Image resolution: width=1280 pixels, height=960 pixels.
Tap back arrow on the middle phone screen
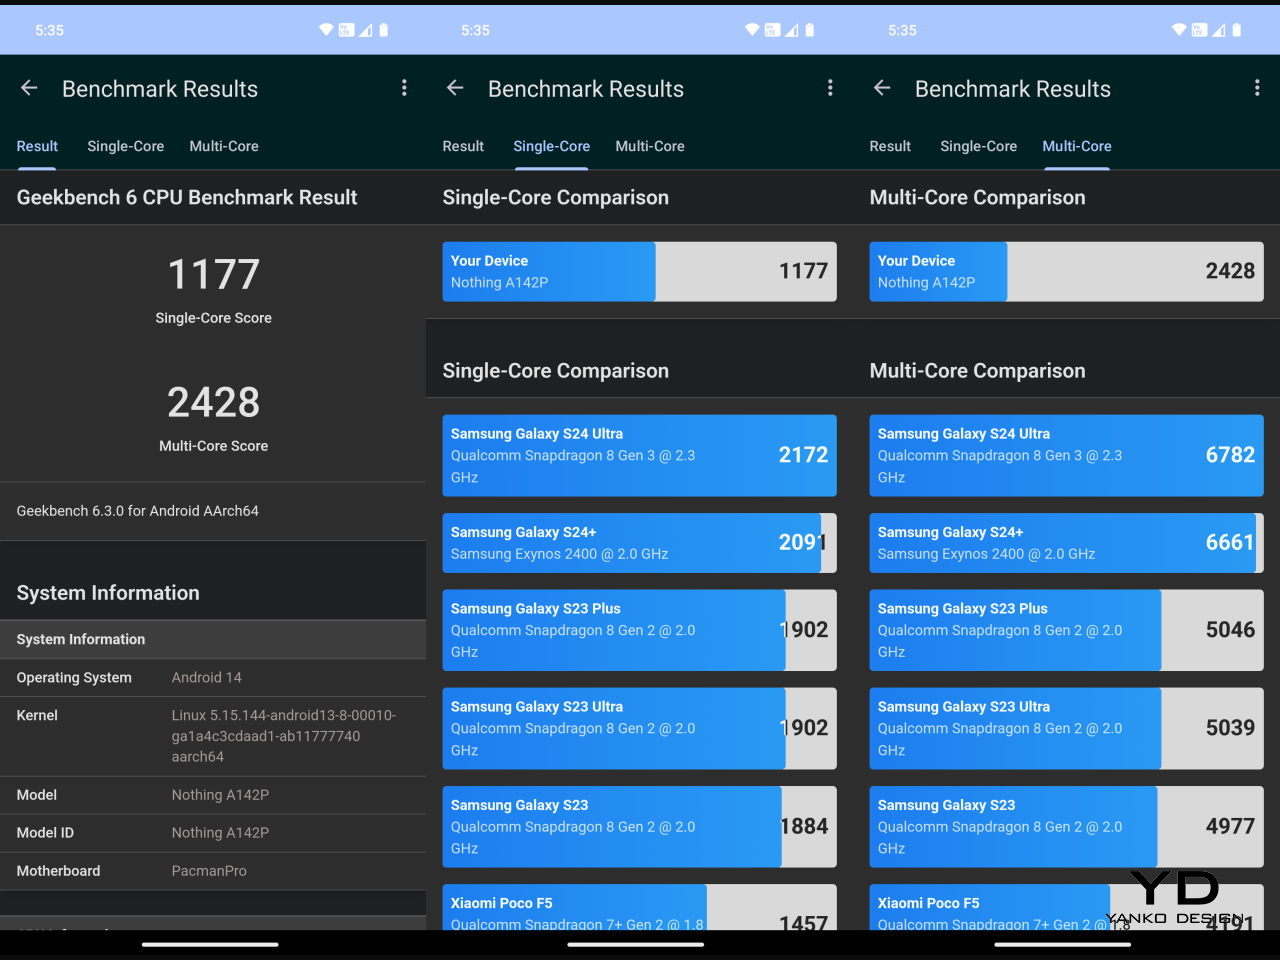(455, 88)
